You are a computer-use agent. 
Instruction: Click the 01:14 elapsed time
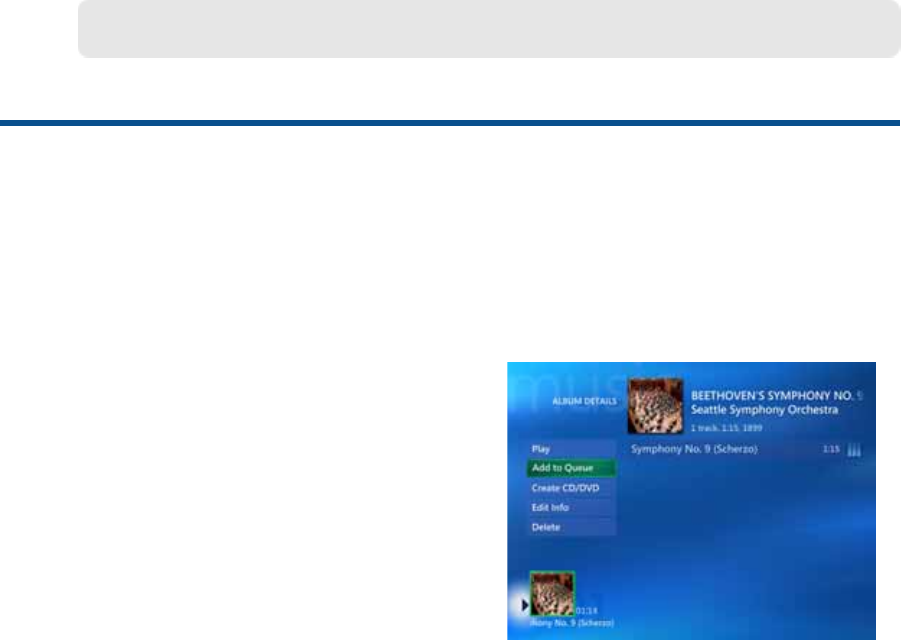pos(586,611)
